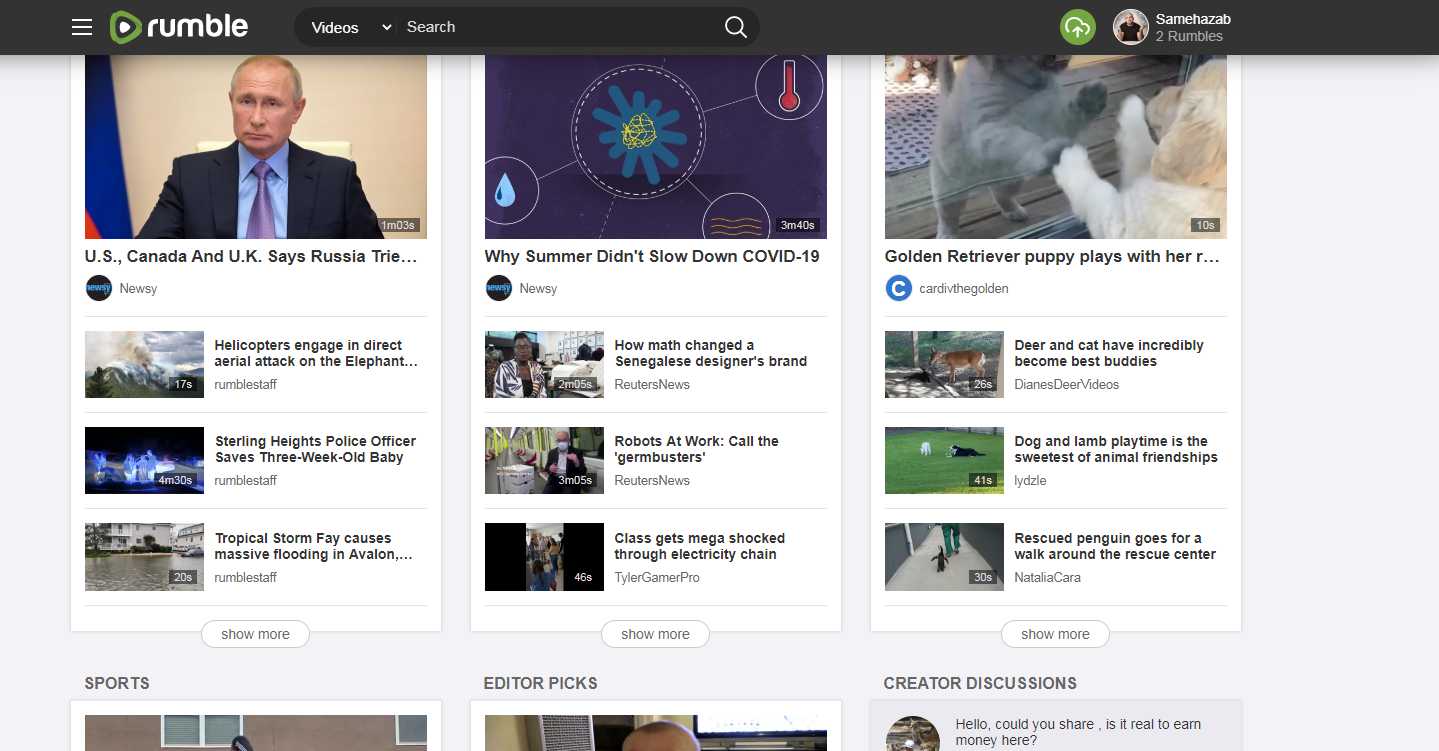Open Samehazab profile avatar
The height and width of the screenshot is (751, 1439).
point(1131,27)
